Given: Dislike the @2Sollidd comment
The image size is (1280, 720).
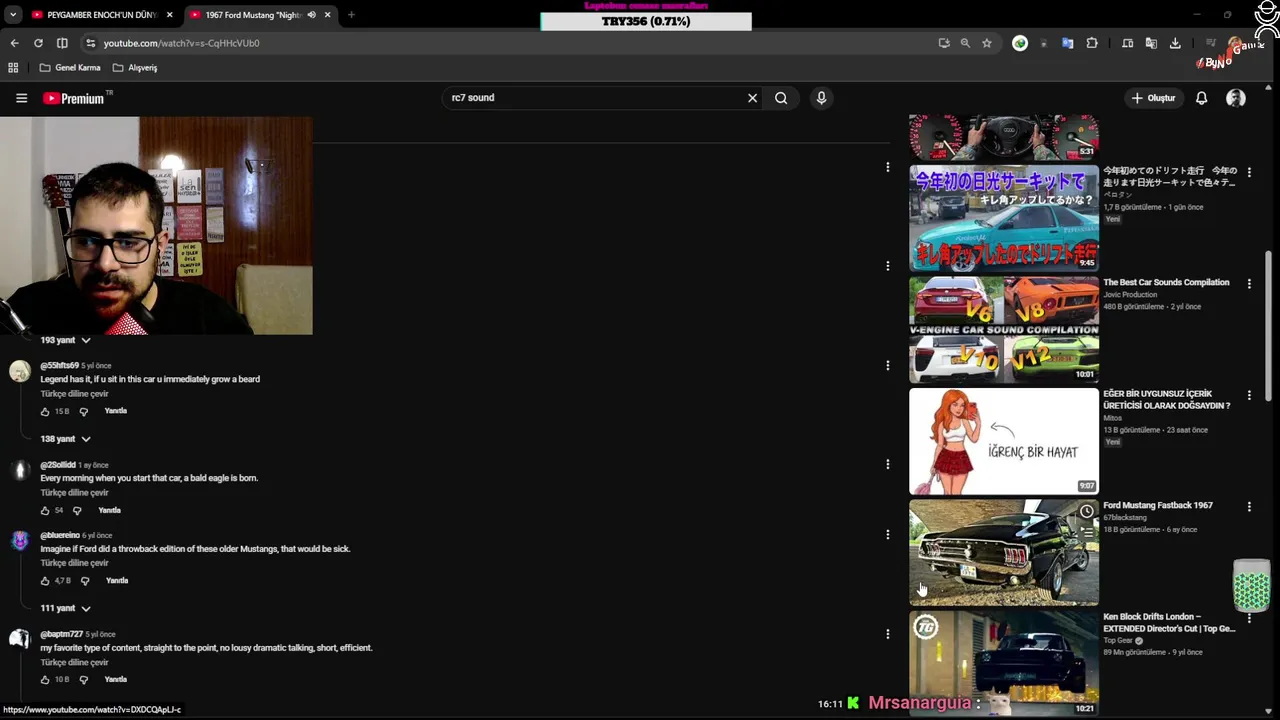Looking at the screenshot, I should (x=77, y=511).
